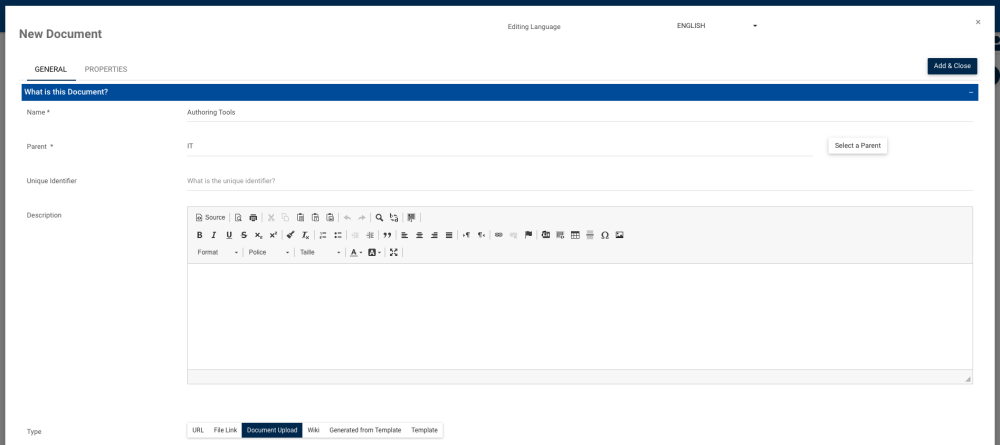Click the Find magnifier icon

pyautogui.click(x=379, y=217)
